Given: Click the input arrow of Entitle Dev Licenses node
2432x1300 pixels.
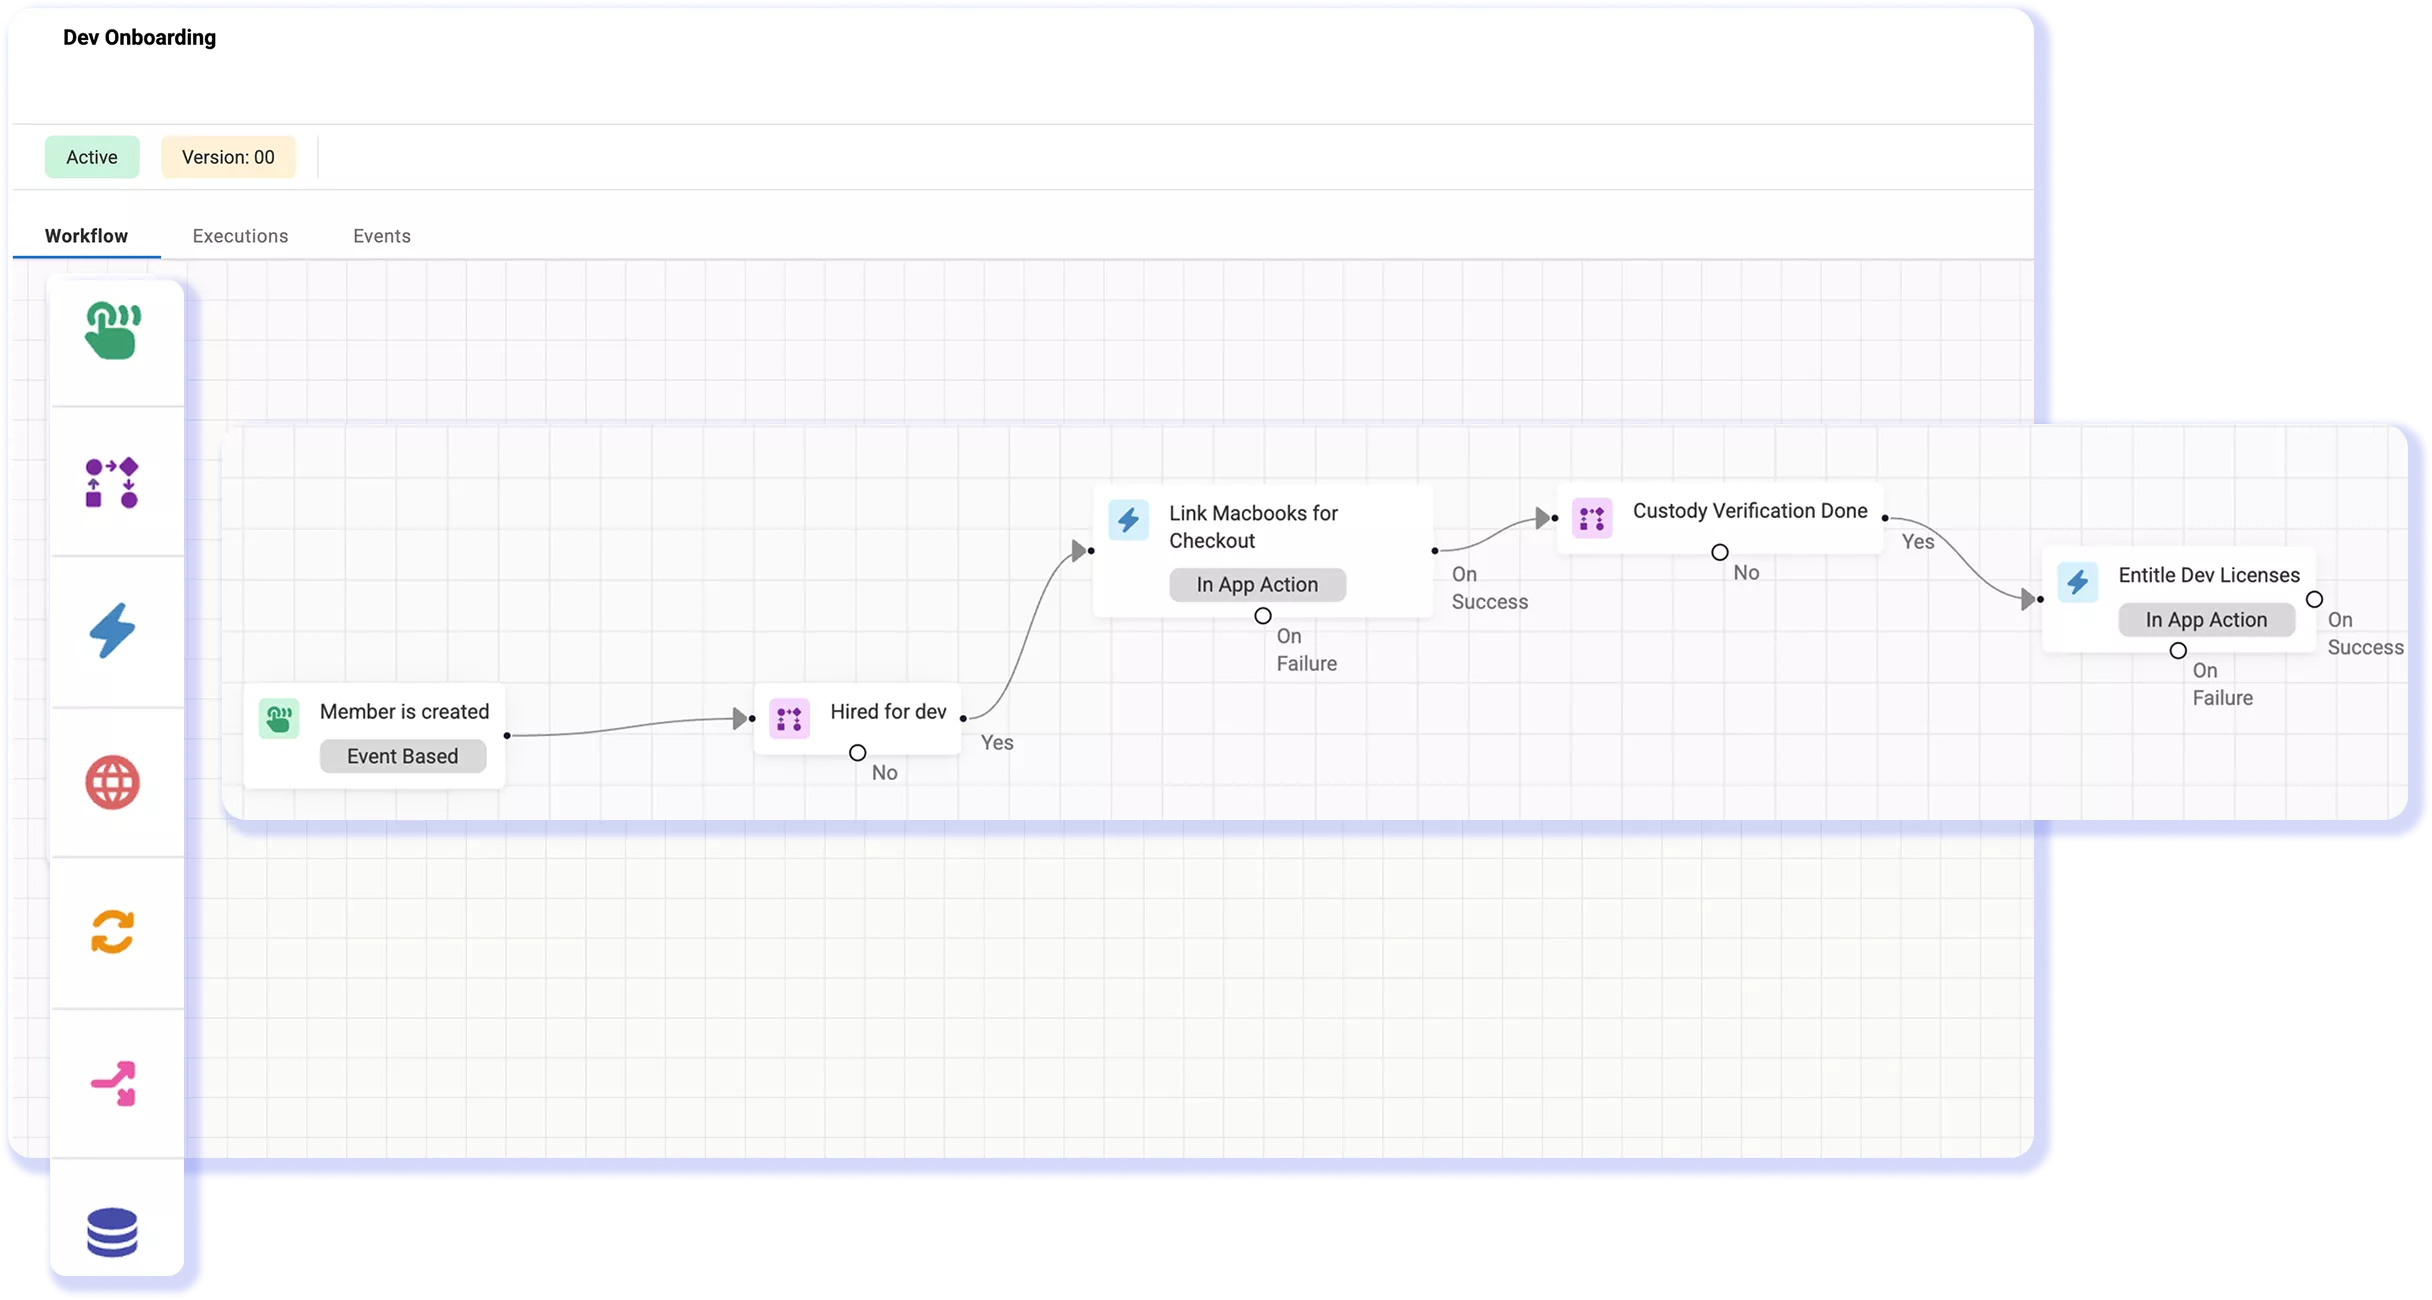Looking at the screenshot, I should pyautogui.click(x=2030, y=599).
